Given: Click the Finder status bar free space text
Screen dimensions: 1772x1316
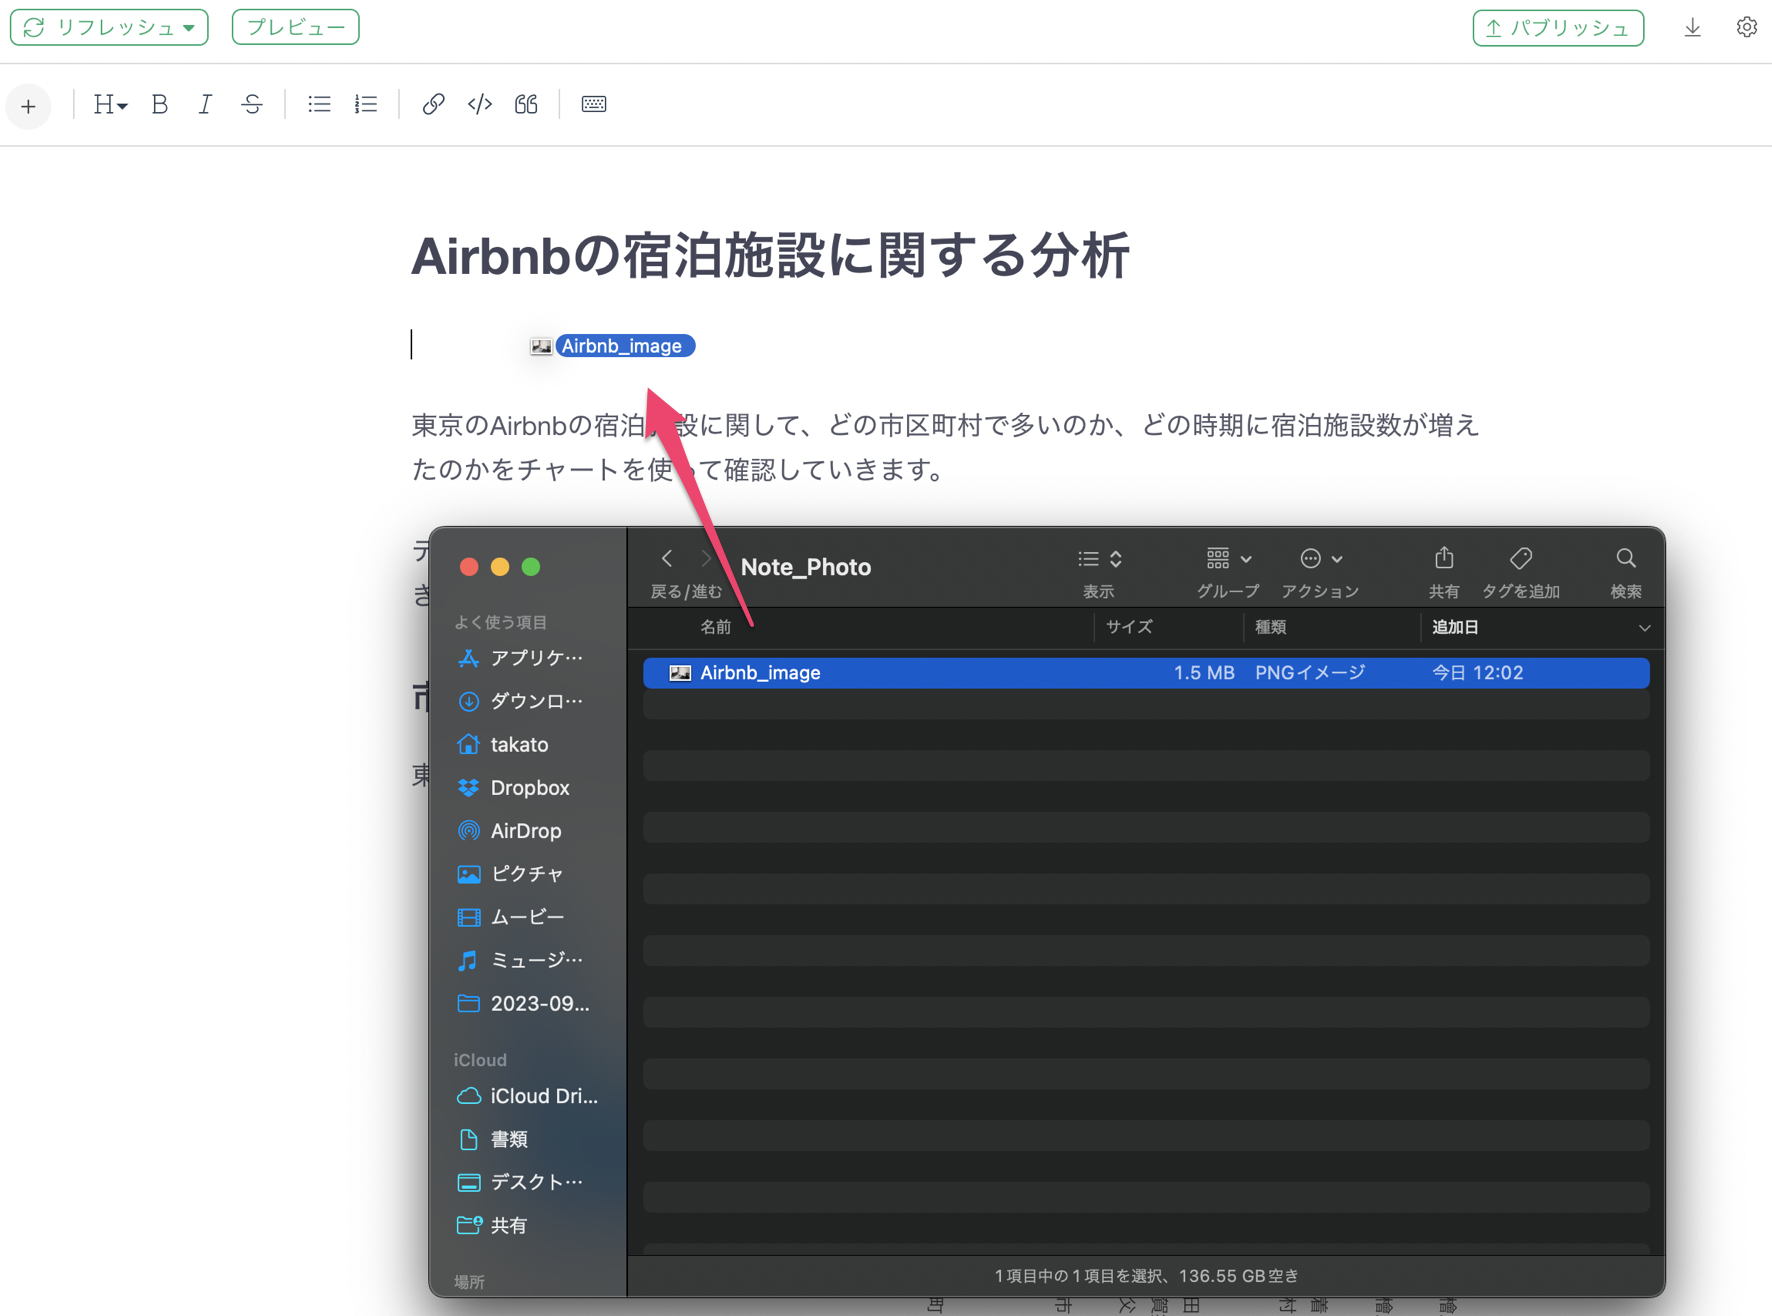Looking at the screenshot, I should 1146,1276.
